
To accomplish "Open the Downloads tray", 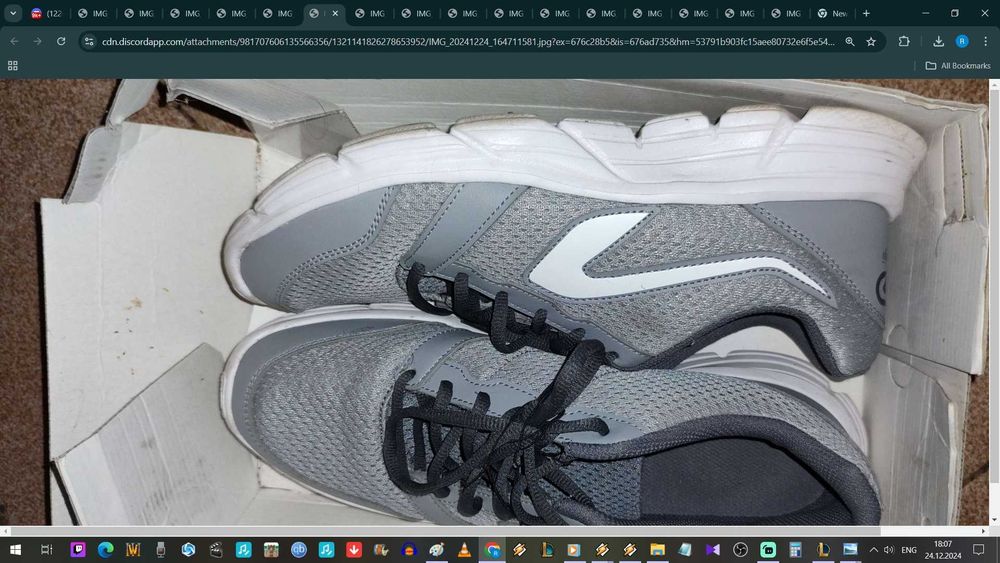I will (938, 41).
